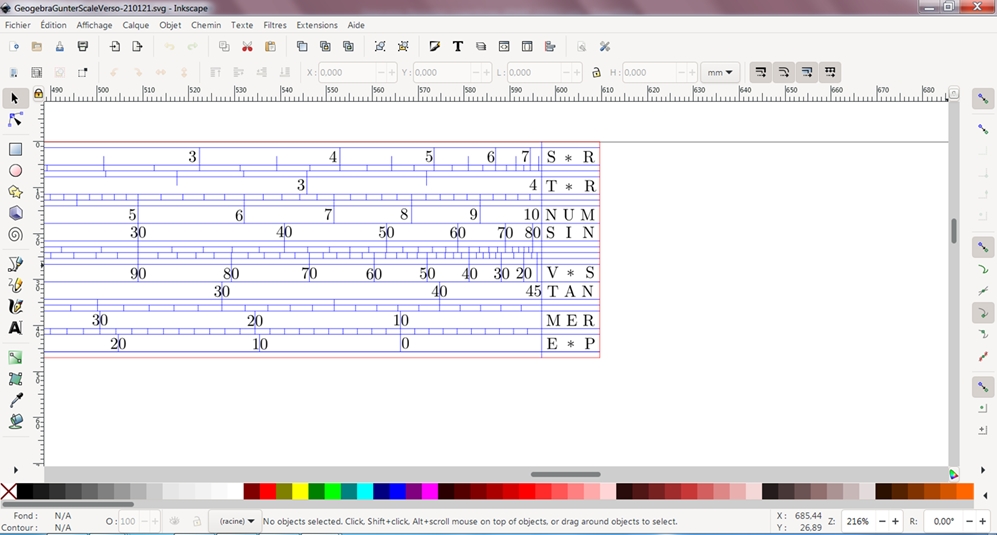Select the Selector arrow tool
The image size is (997, 535).
15,99
